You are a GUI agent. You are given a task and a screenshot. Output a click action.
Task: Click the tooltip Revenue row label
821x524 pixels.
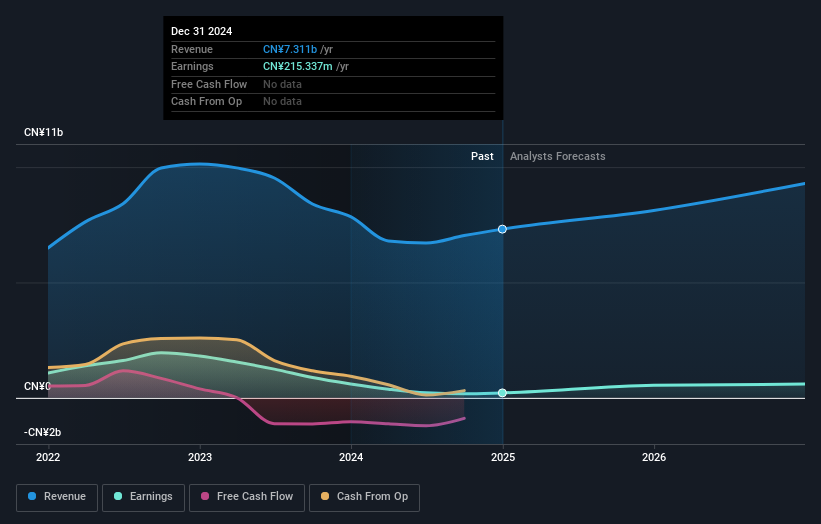(192, 49)
